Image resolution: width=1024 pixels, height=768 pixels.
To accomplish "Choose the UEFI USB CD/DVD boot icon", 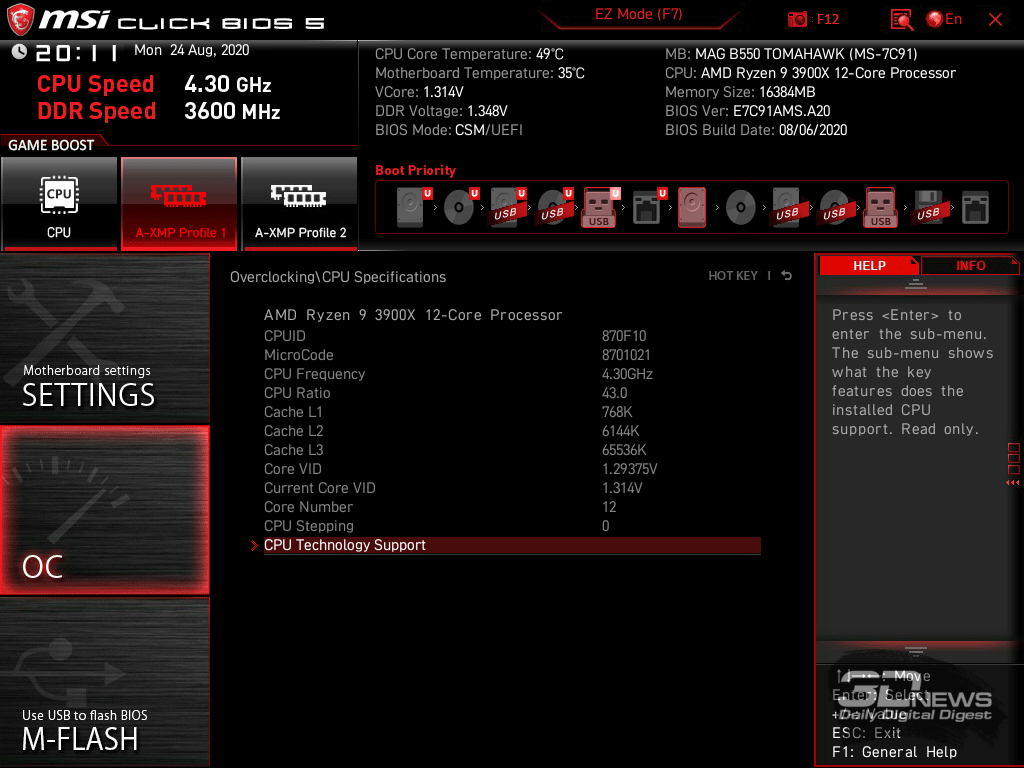I will (x=554, y=207).
